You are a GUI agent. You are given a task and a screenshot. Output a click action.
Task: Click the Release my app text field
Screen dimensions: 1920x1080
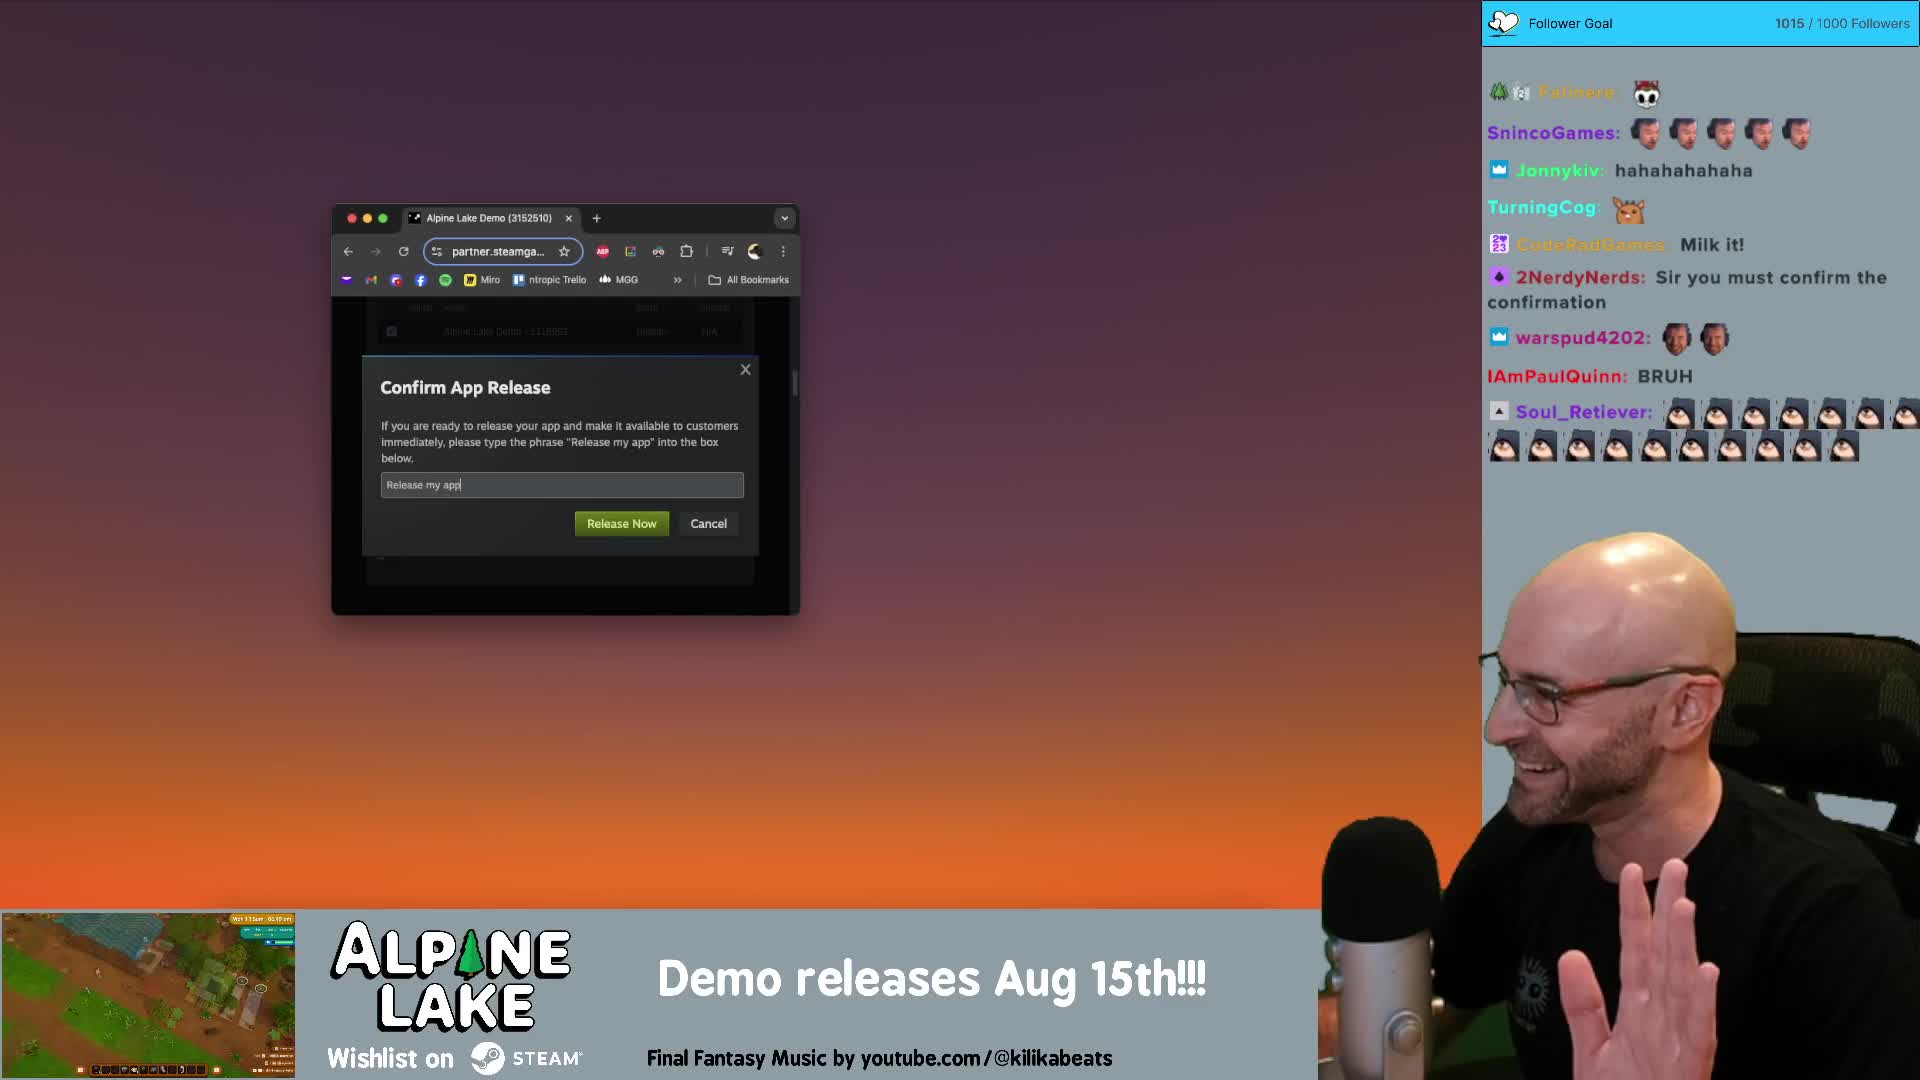pyautogui.click(x=562, y=485)
